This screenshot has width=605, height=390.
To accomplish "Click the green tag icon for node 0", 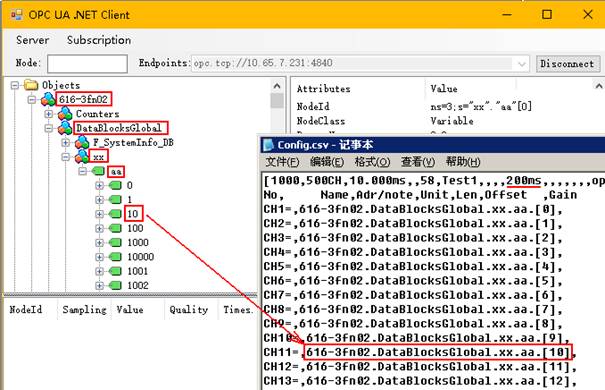I will [115, 185].
